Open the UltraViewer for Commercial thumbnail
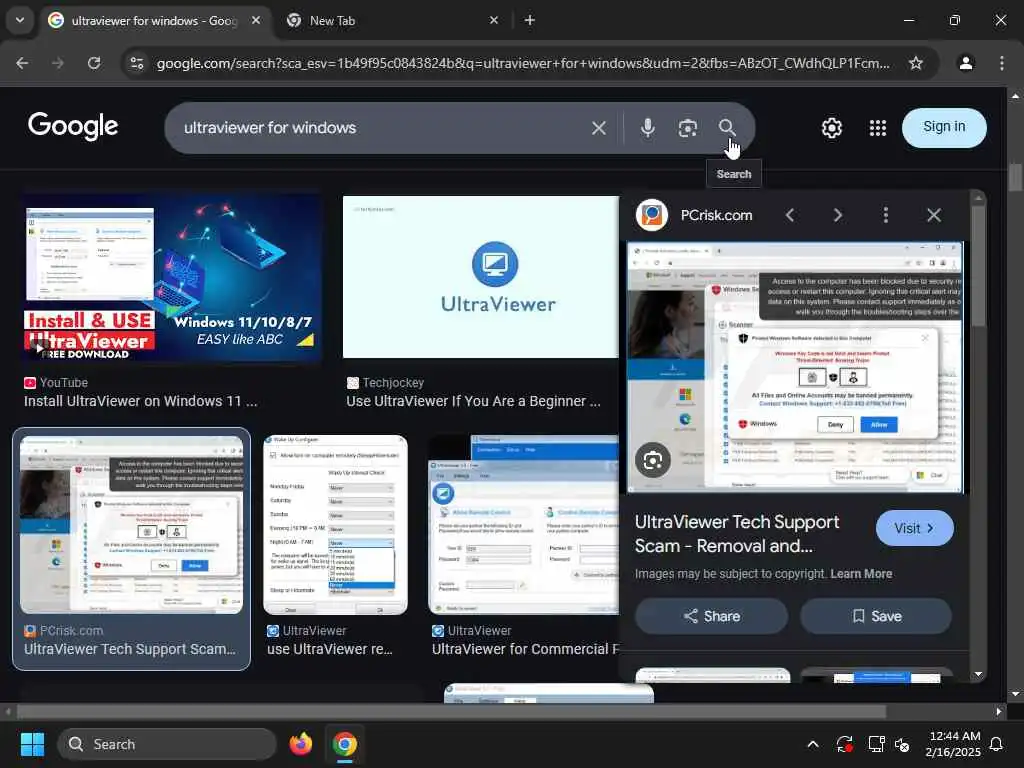 click(523, 525)
